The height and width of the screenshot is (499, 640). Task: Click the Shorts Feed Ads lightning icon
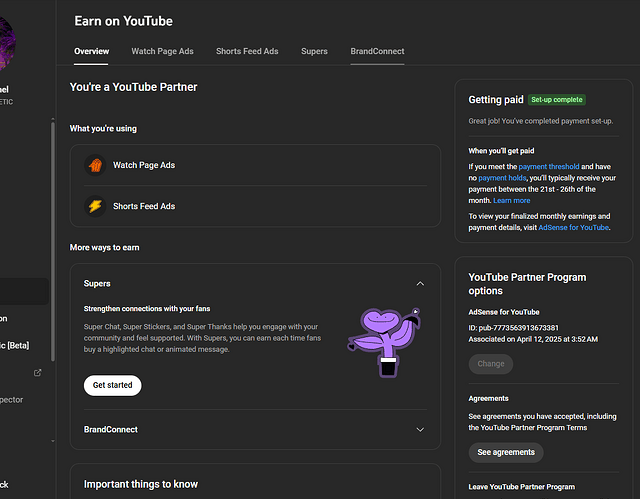(x=95, y=206)
